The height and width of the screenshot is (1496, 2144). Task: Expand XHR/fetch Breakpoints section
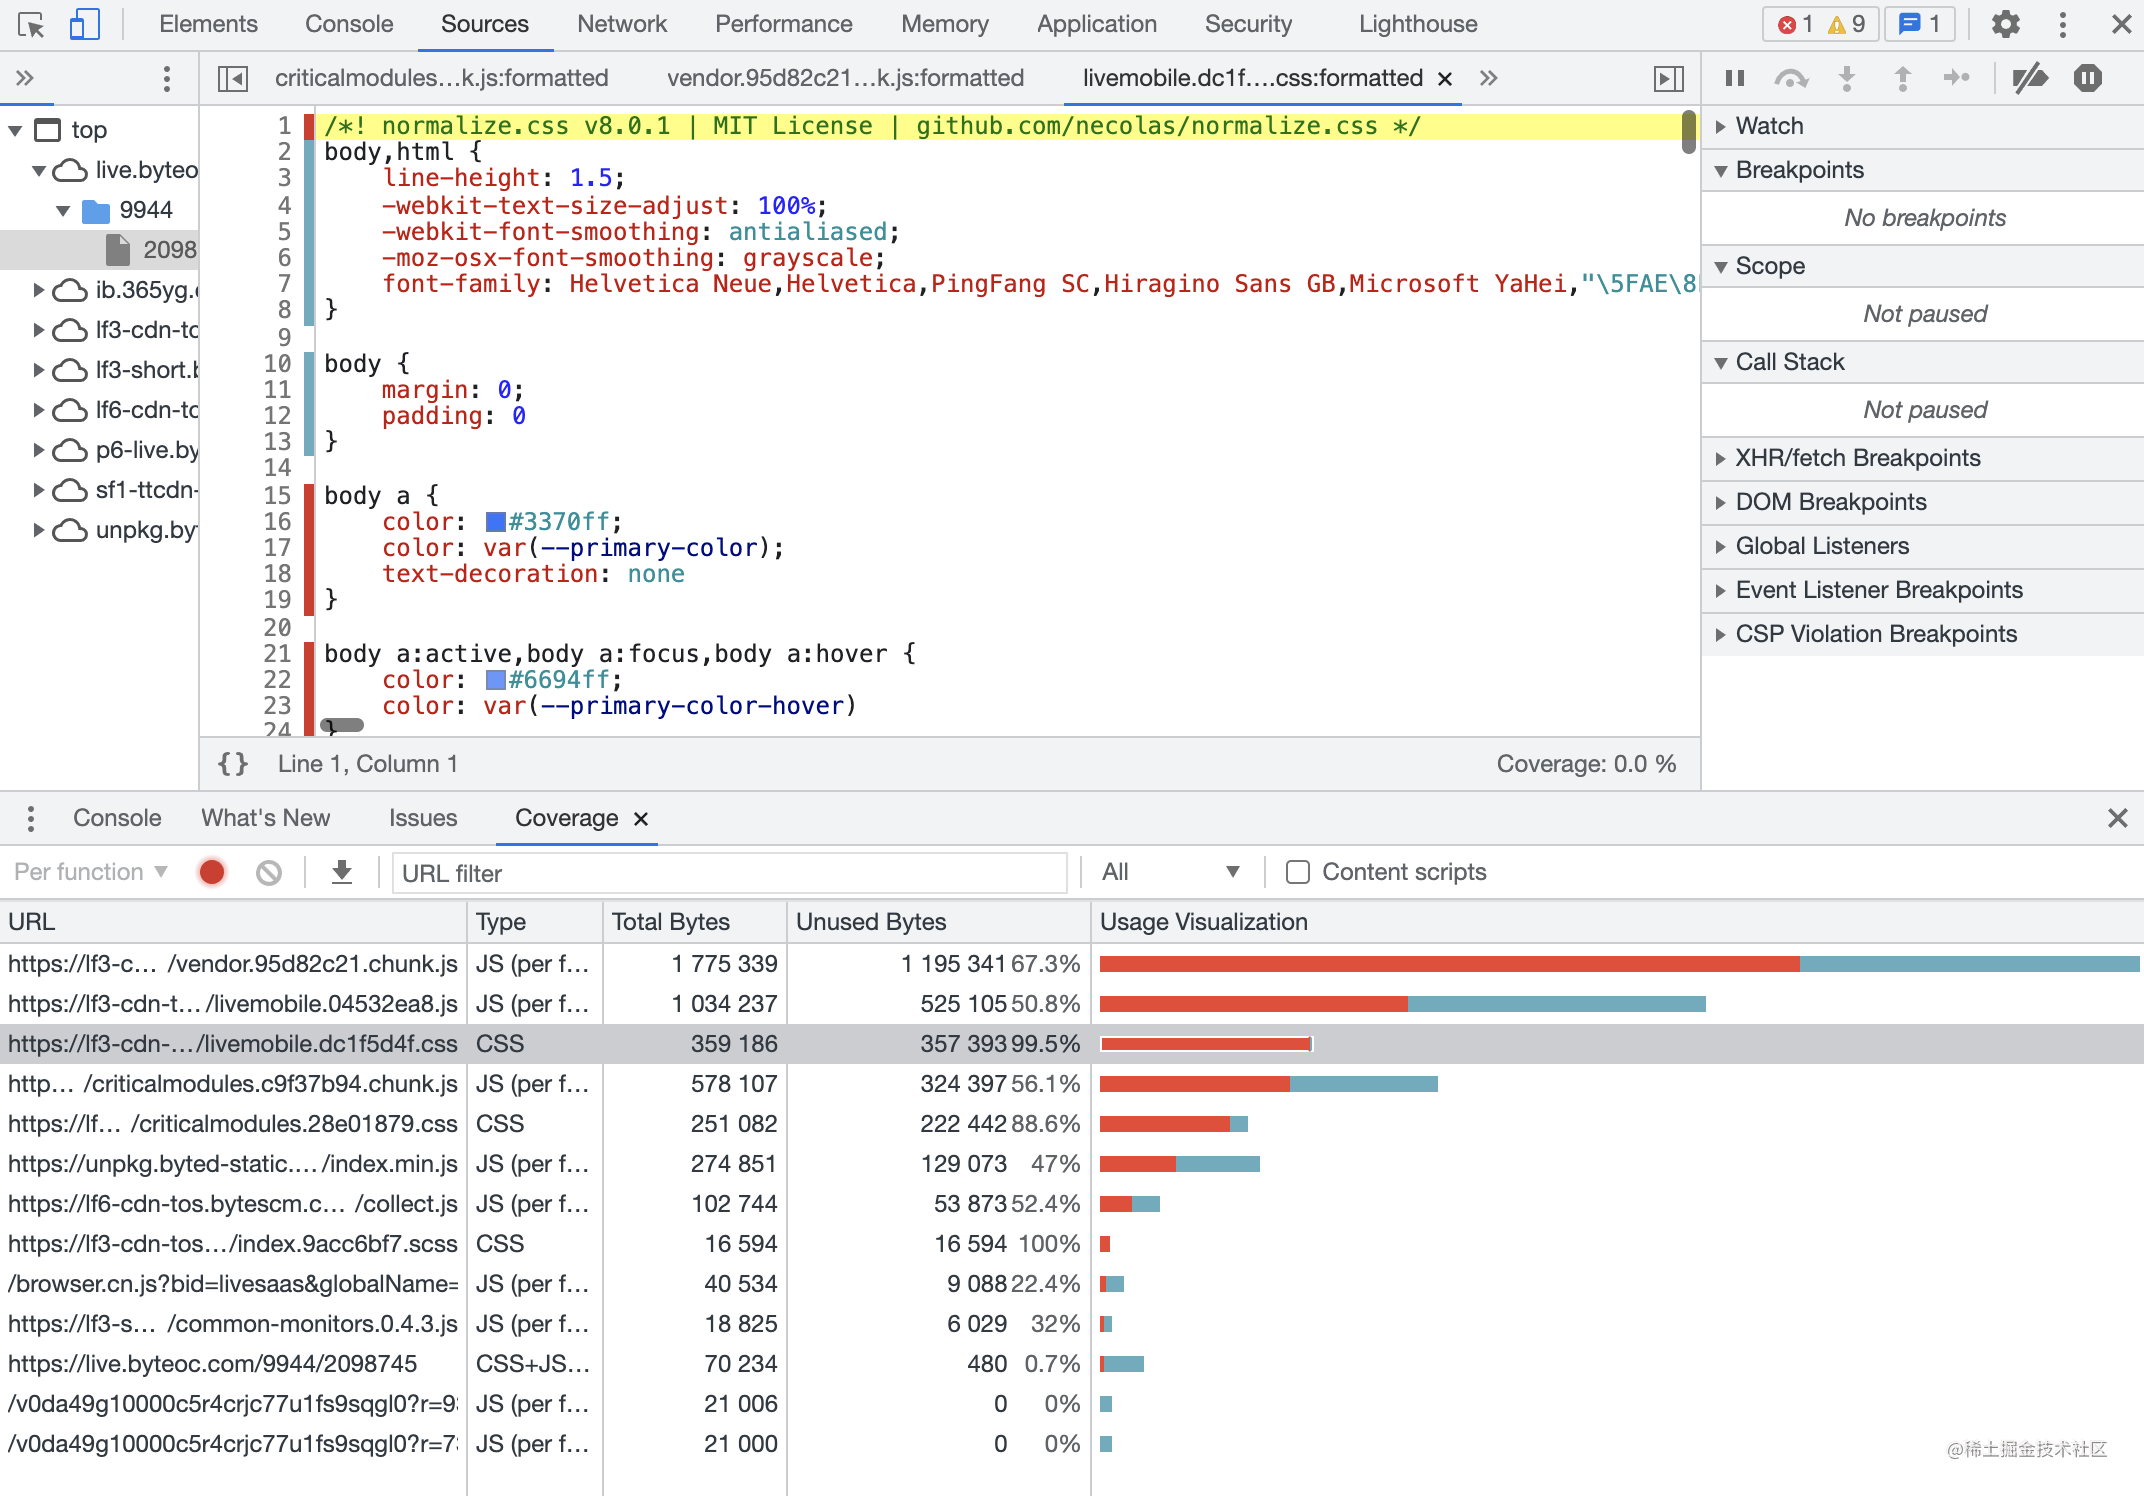pyautogui.click(x=1857, y=458)
